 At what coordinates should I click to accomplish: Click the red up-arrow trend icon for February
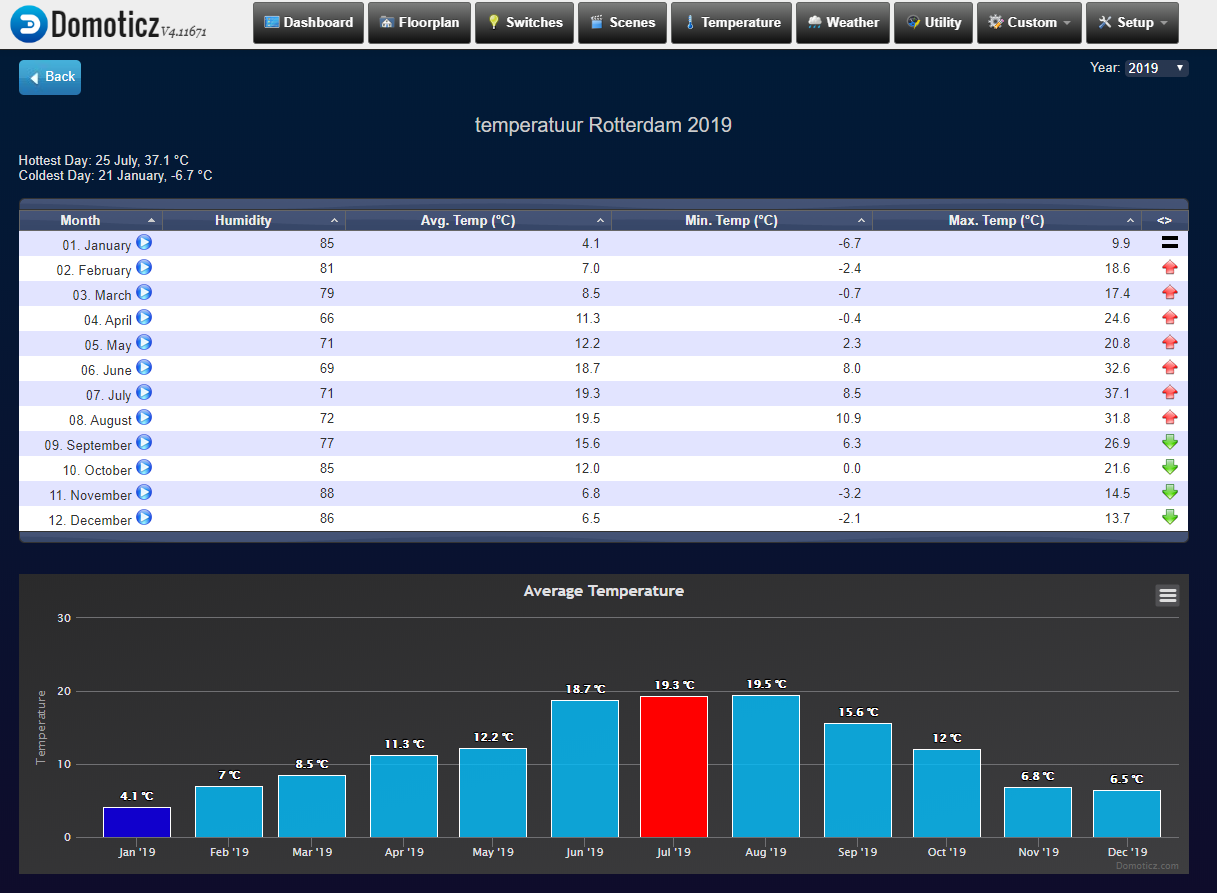[1169, 268]
